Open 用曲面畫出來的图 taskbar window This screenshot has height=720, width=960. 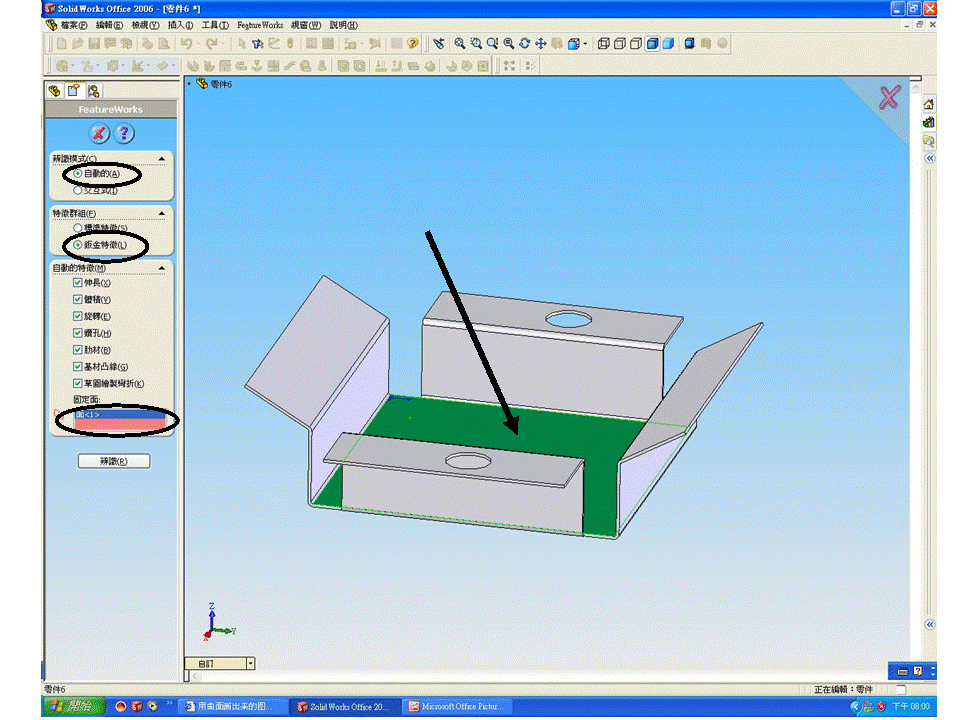coord(231,707)
